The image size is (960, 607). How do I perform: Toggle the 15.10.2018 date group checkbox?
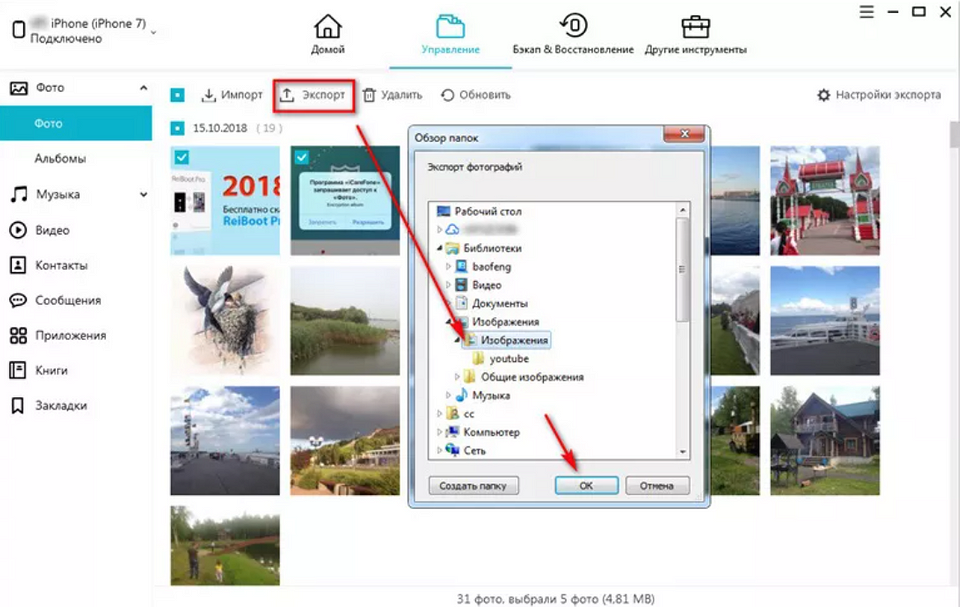[178, 128]
